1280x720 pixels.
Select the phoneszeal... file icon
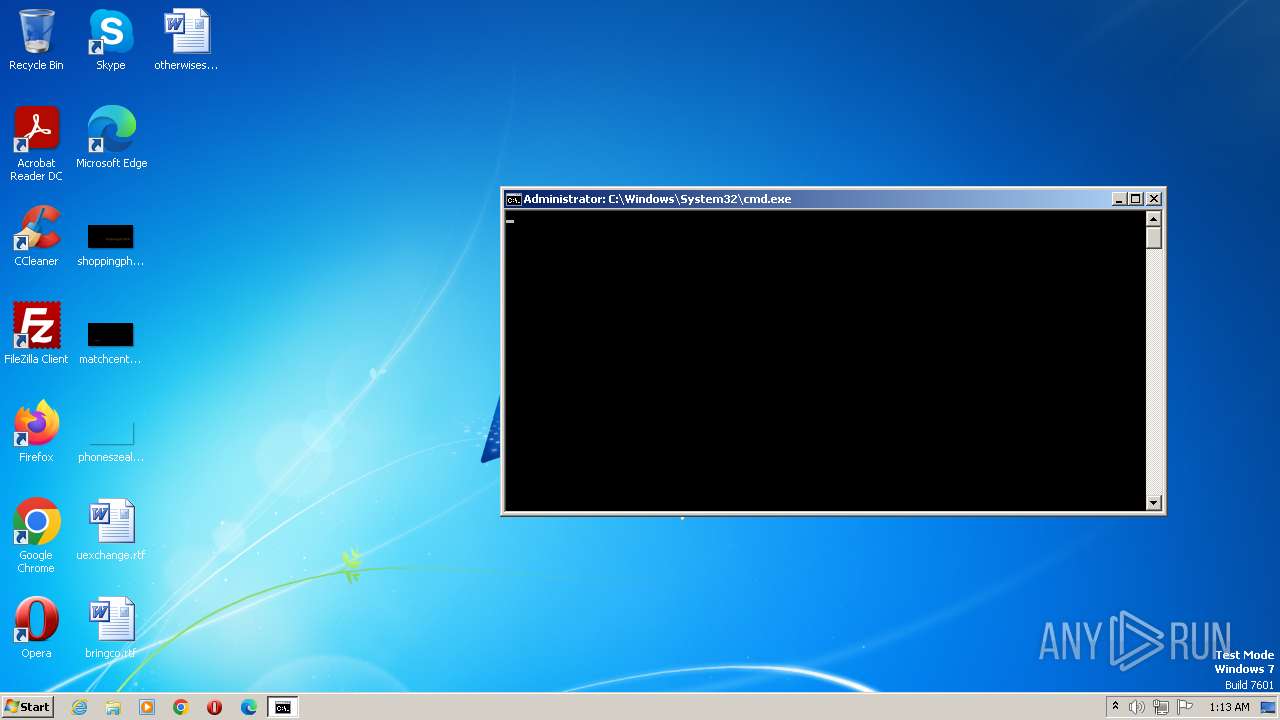110,441
